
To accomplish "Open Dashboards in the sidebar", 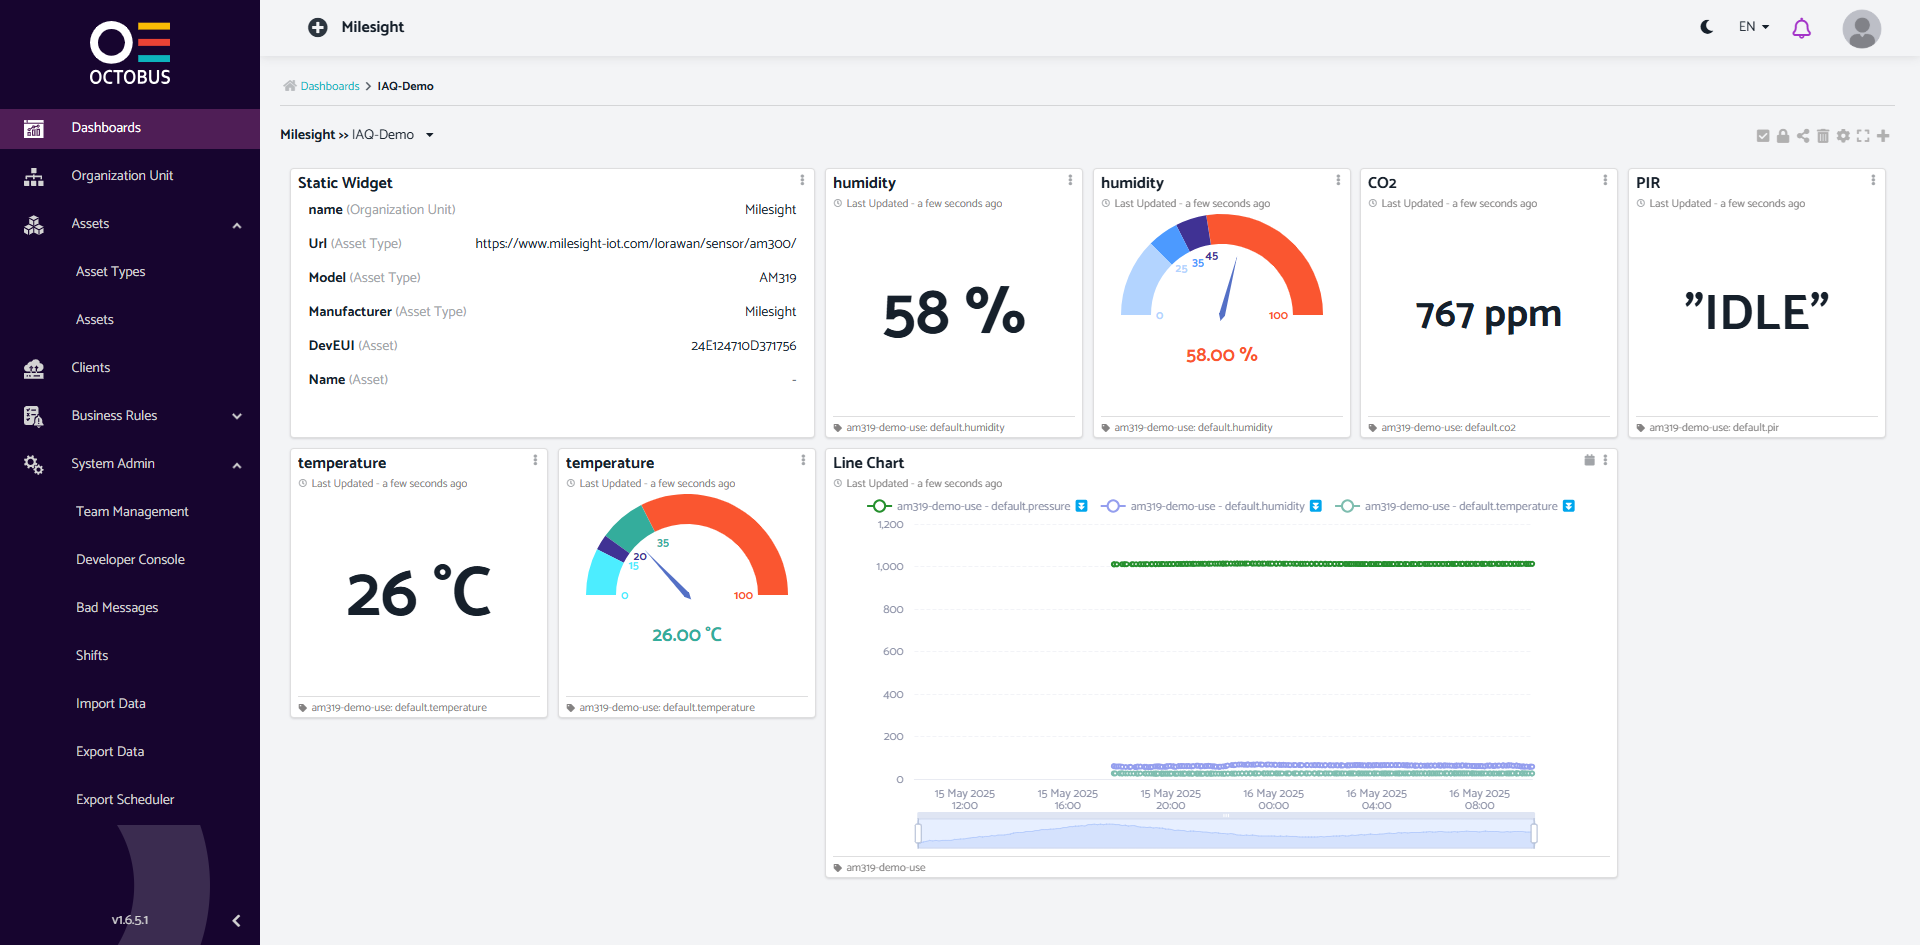I will tap(130, 128).
